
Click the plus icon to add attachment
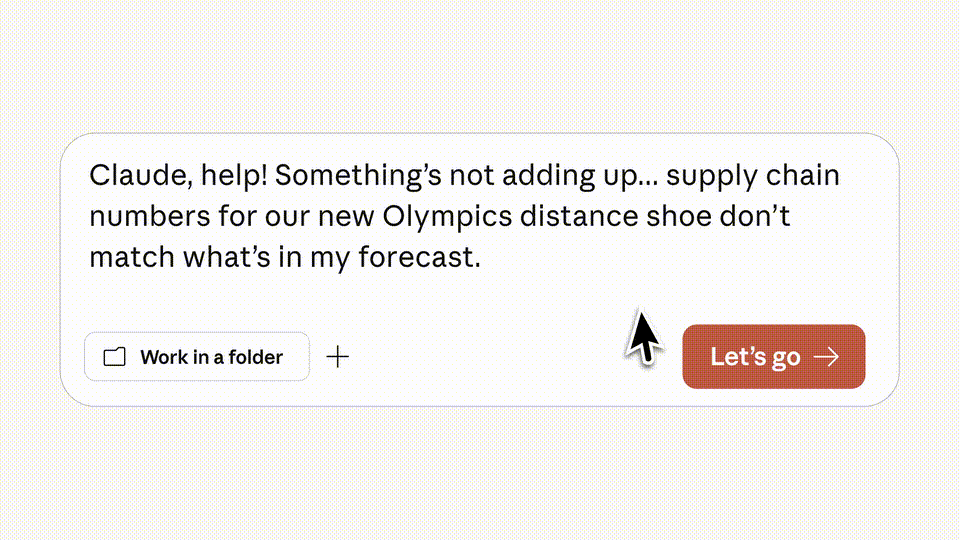click(x=338, y=356)
